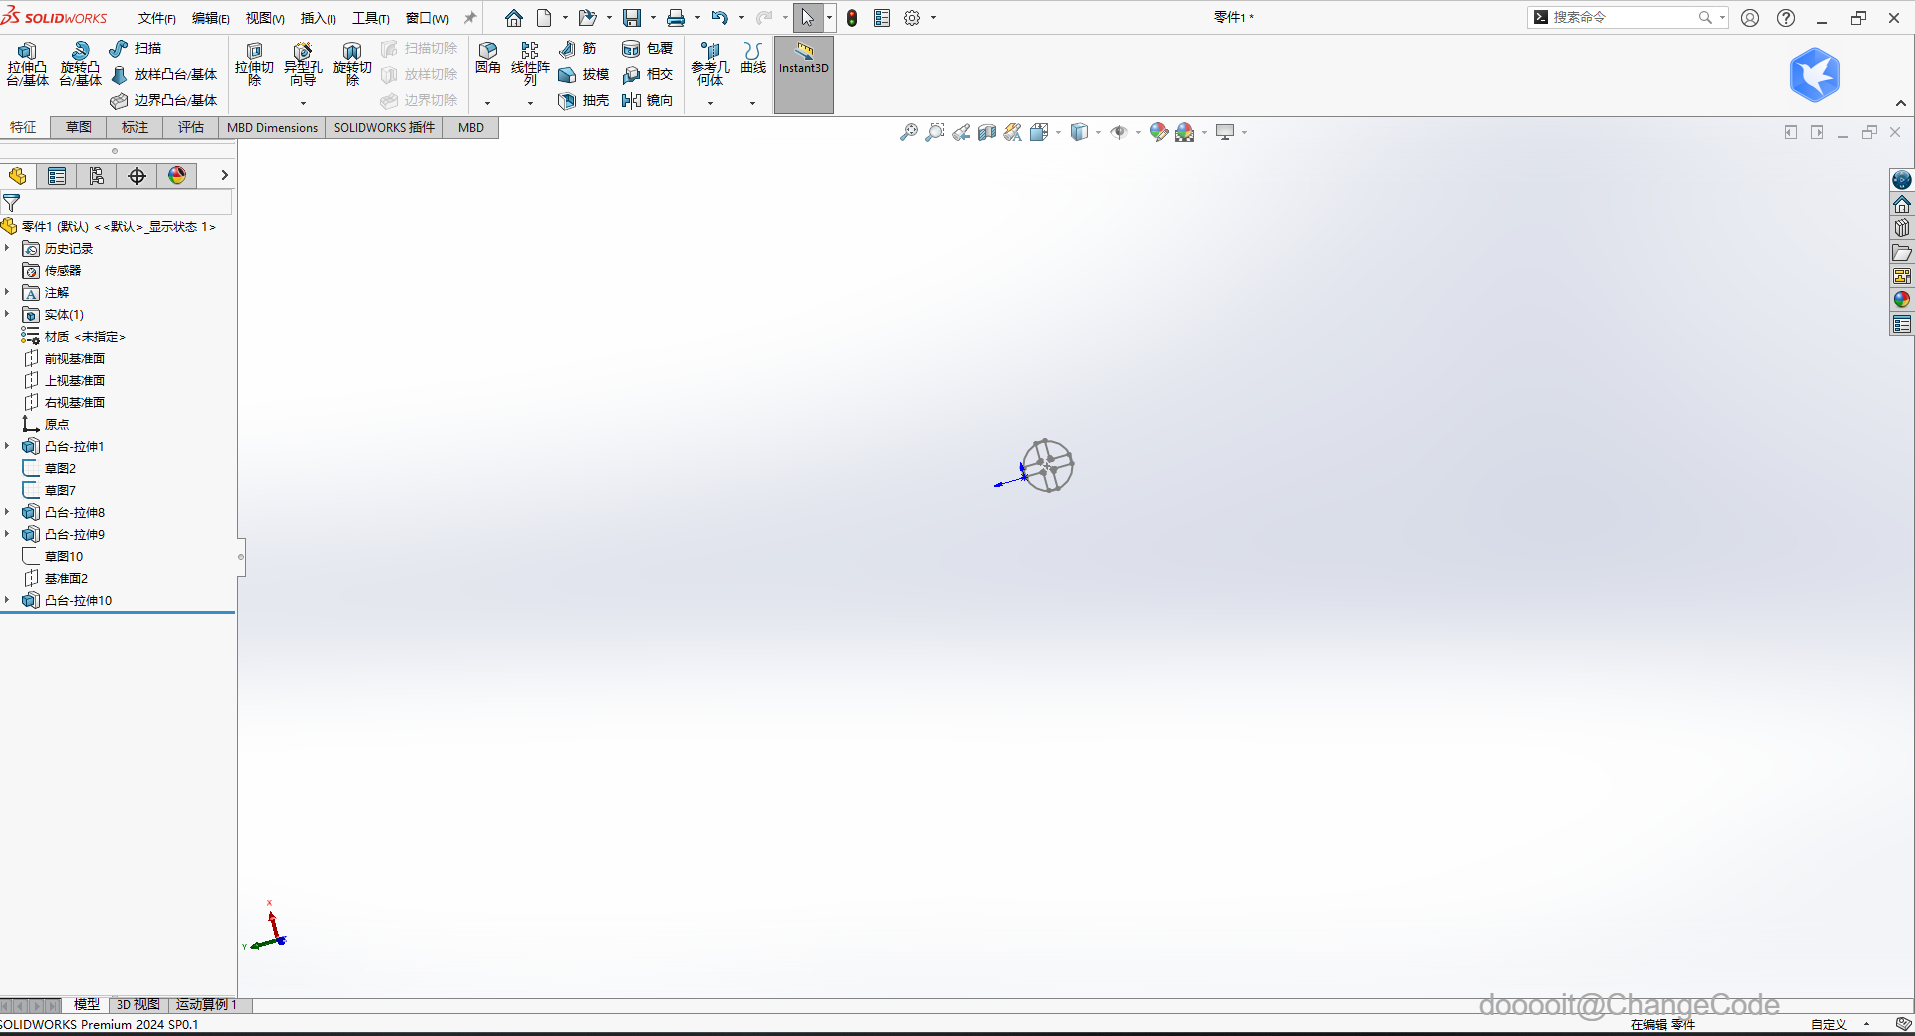Click the Rebuild traffic light icon

click(852, 18)
